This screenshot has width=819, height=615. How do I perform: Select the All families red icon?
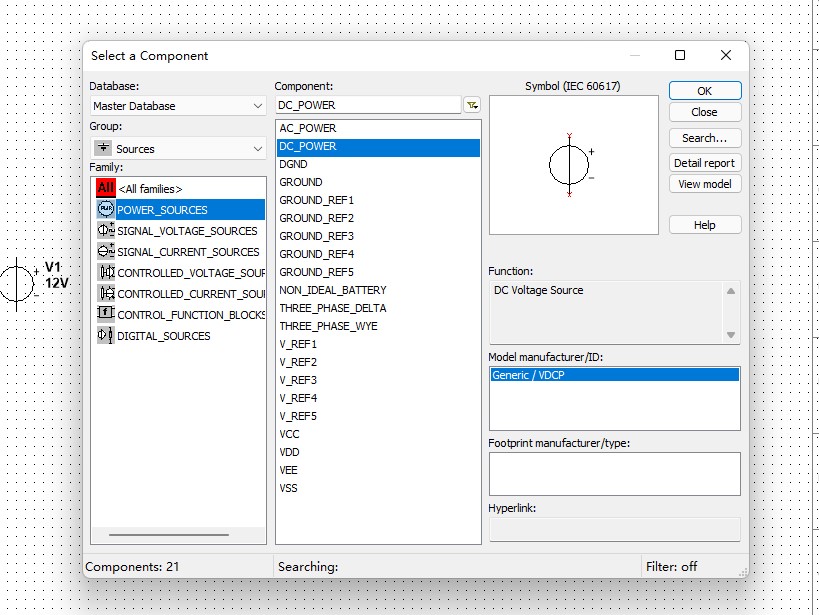106,188
